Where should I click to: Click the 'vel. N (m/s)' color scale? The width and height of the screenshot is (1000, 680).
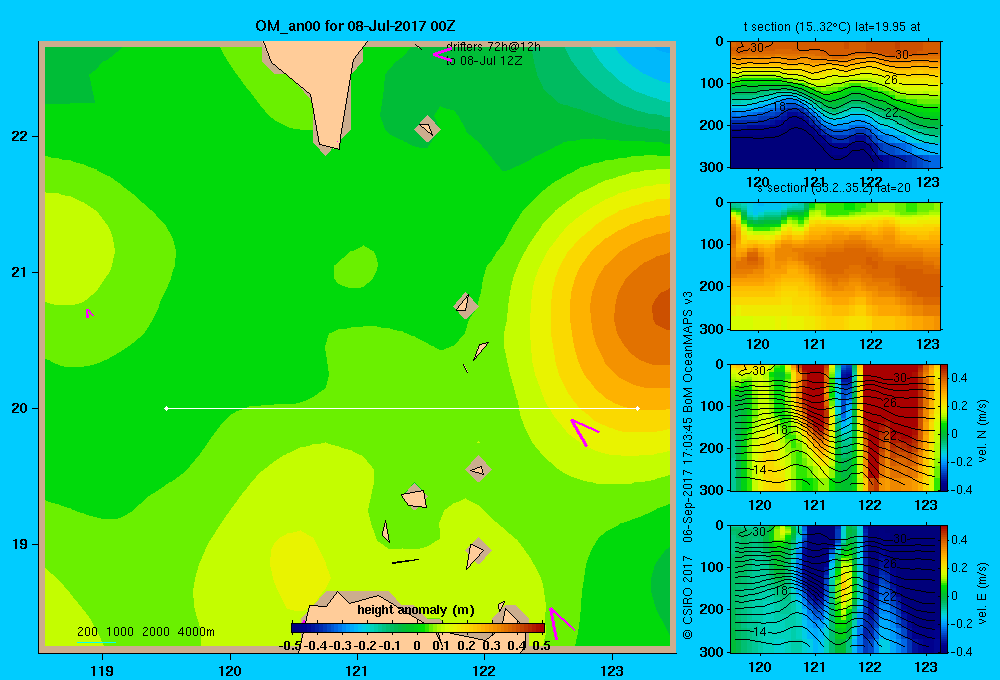point(945,427)
